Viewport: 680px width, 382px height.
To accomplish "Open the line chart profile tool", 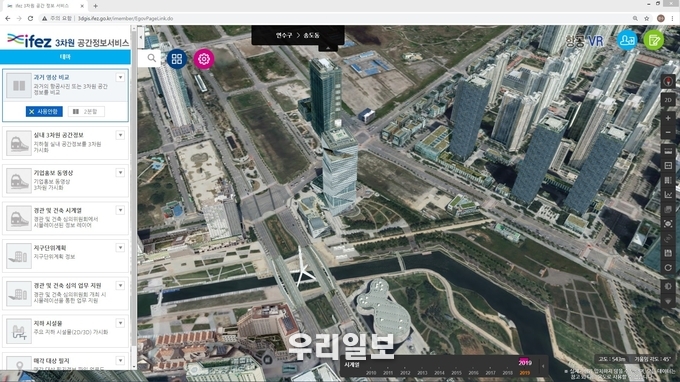I will point(668,195).
